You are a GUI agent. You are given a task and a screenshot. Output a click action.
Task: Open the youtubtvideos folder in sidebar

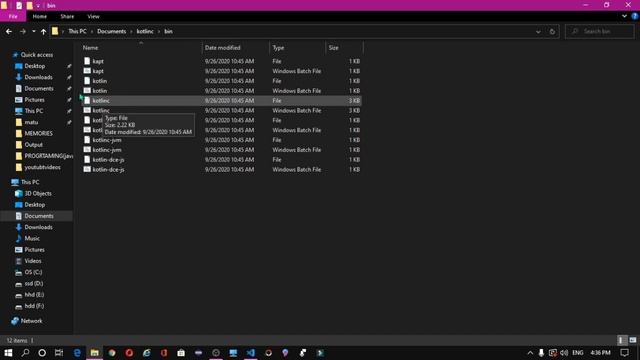click(42, 167)
